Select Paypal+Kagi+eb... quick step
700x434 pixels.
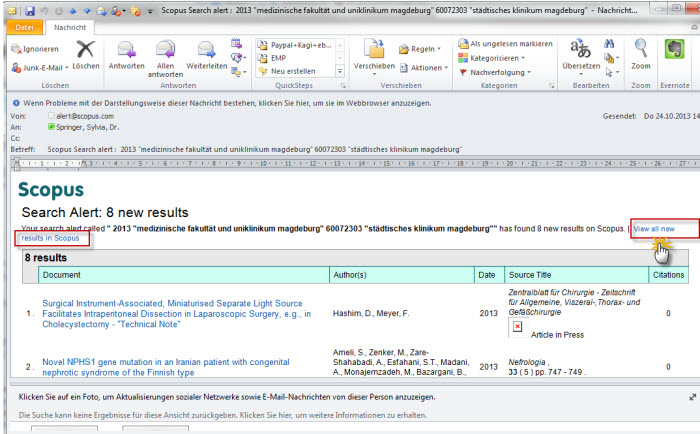point(296,45)
